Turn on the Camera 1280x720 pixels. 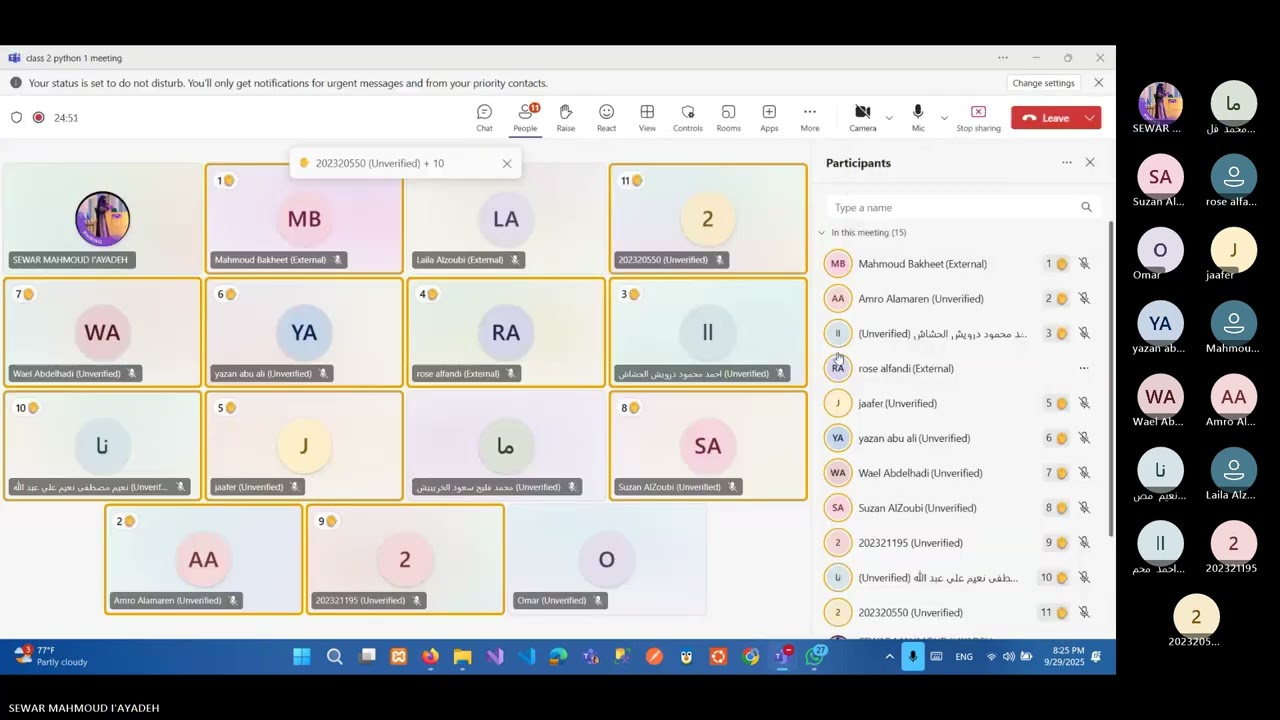tap(862, 118)
